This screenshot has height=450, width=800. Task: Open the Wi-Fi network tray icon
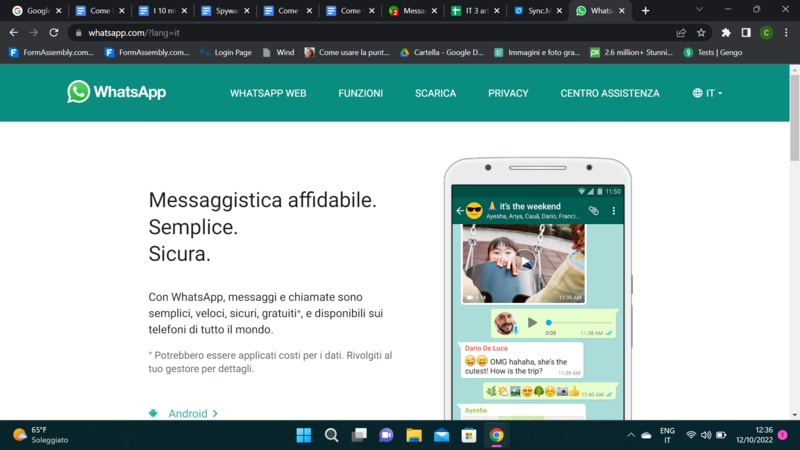691,435
